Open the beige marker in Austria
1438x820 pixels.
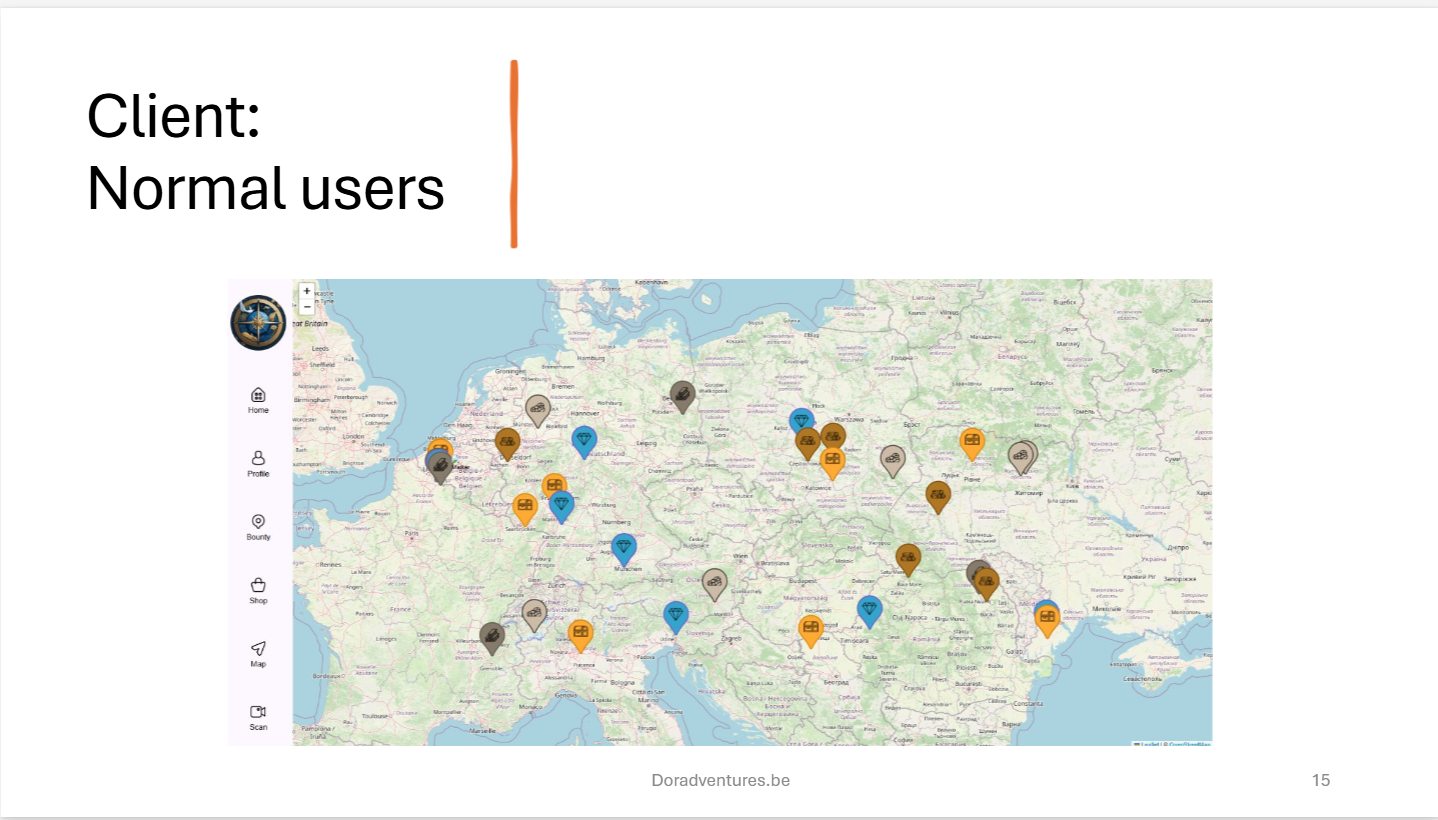(714, 584)
